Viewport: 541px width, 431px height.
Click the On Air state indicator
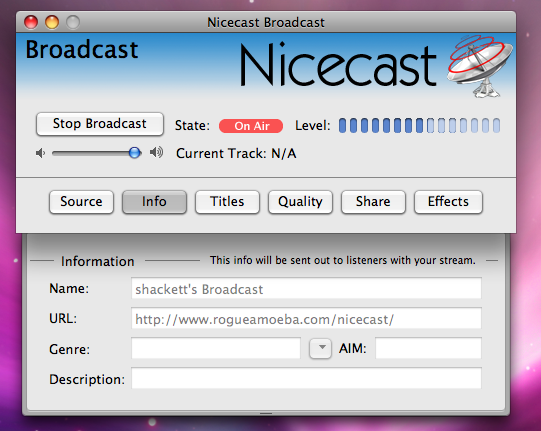251,126
